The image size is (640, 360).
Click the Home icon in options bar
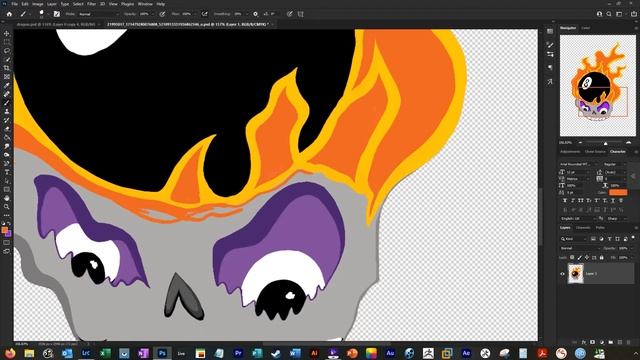pyautogui.click(x=9, y=14)
